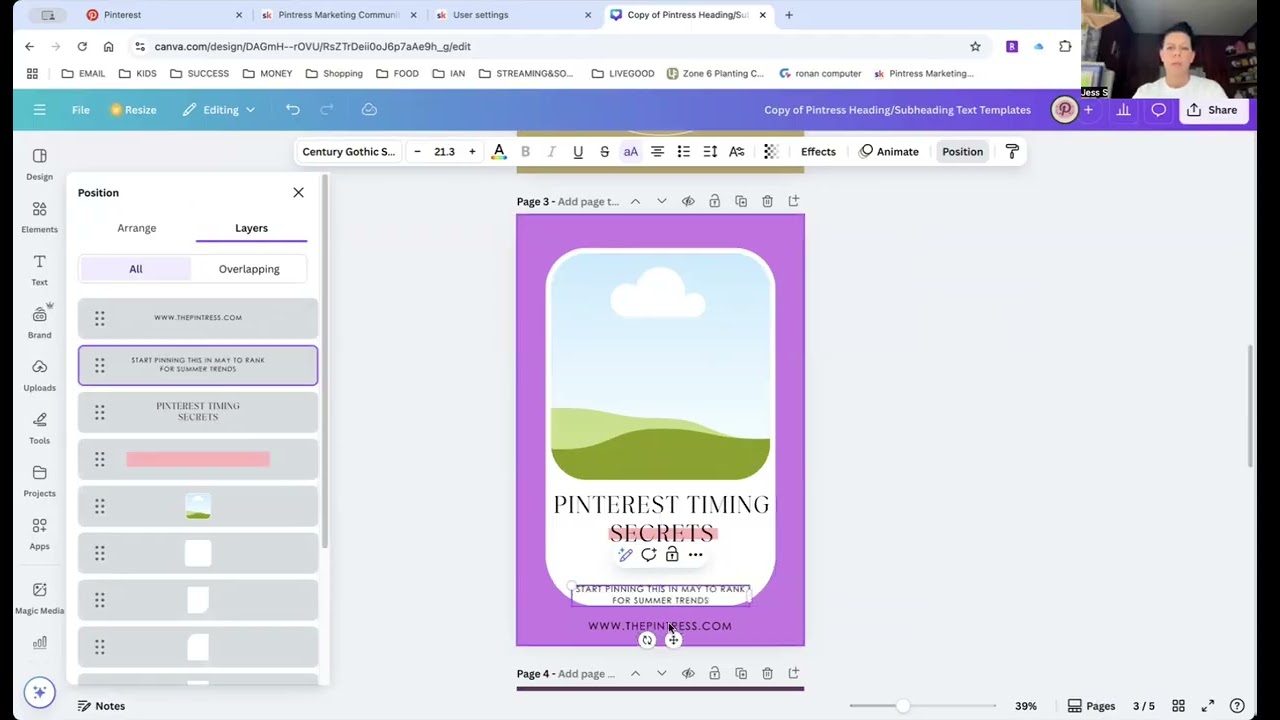Open the Tools sidebar panel
Viewport: 1280px width, 720px height.
39,429
